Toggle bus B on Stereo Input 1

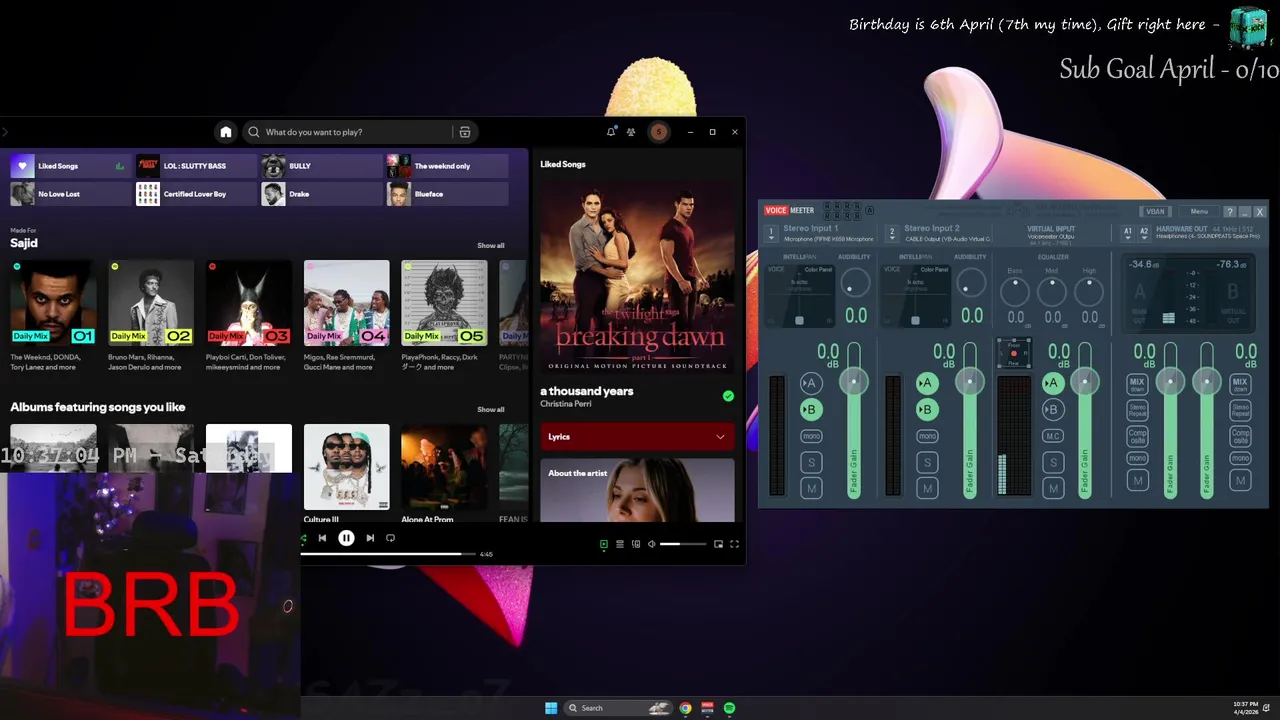point(811,409)
